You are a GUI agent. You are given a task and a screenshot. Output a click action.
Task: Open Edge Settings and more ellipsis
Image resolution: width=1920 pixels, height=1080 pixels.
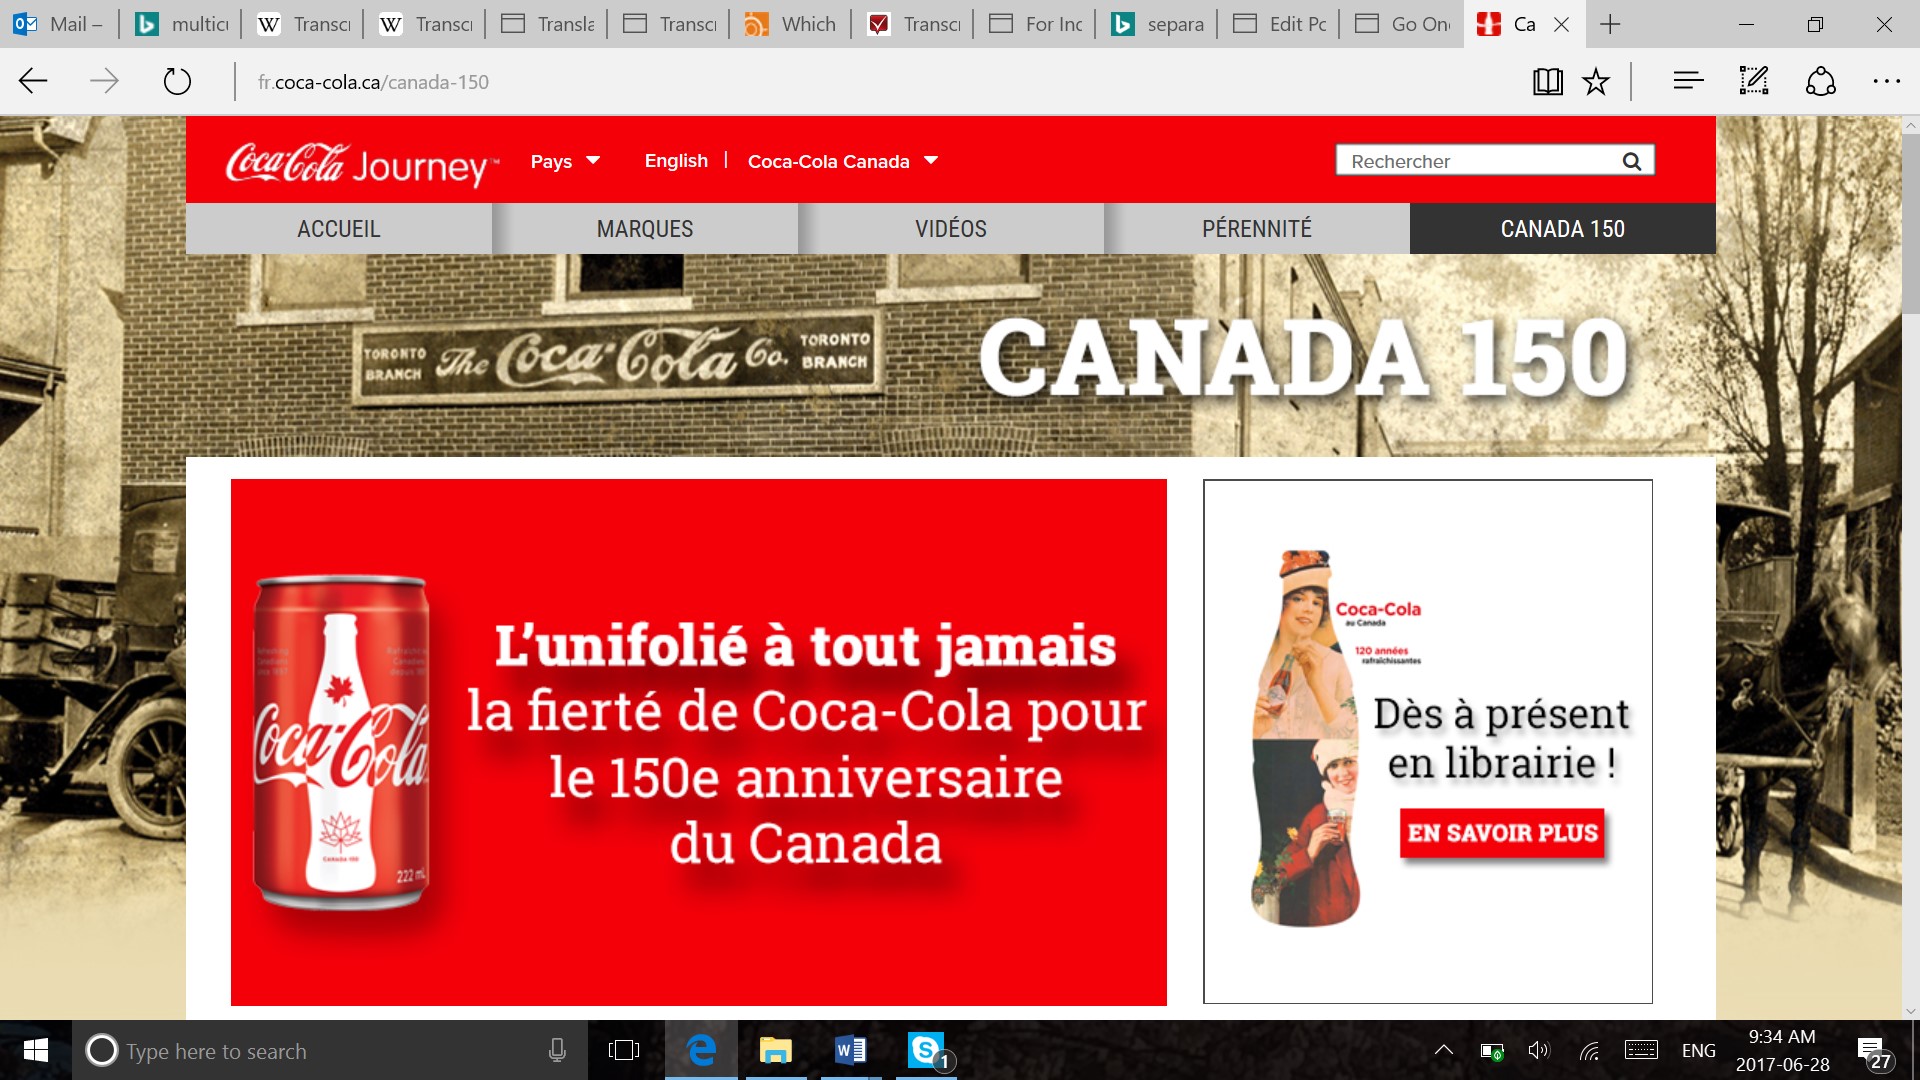click(x=1886, y=81)
